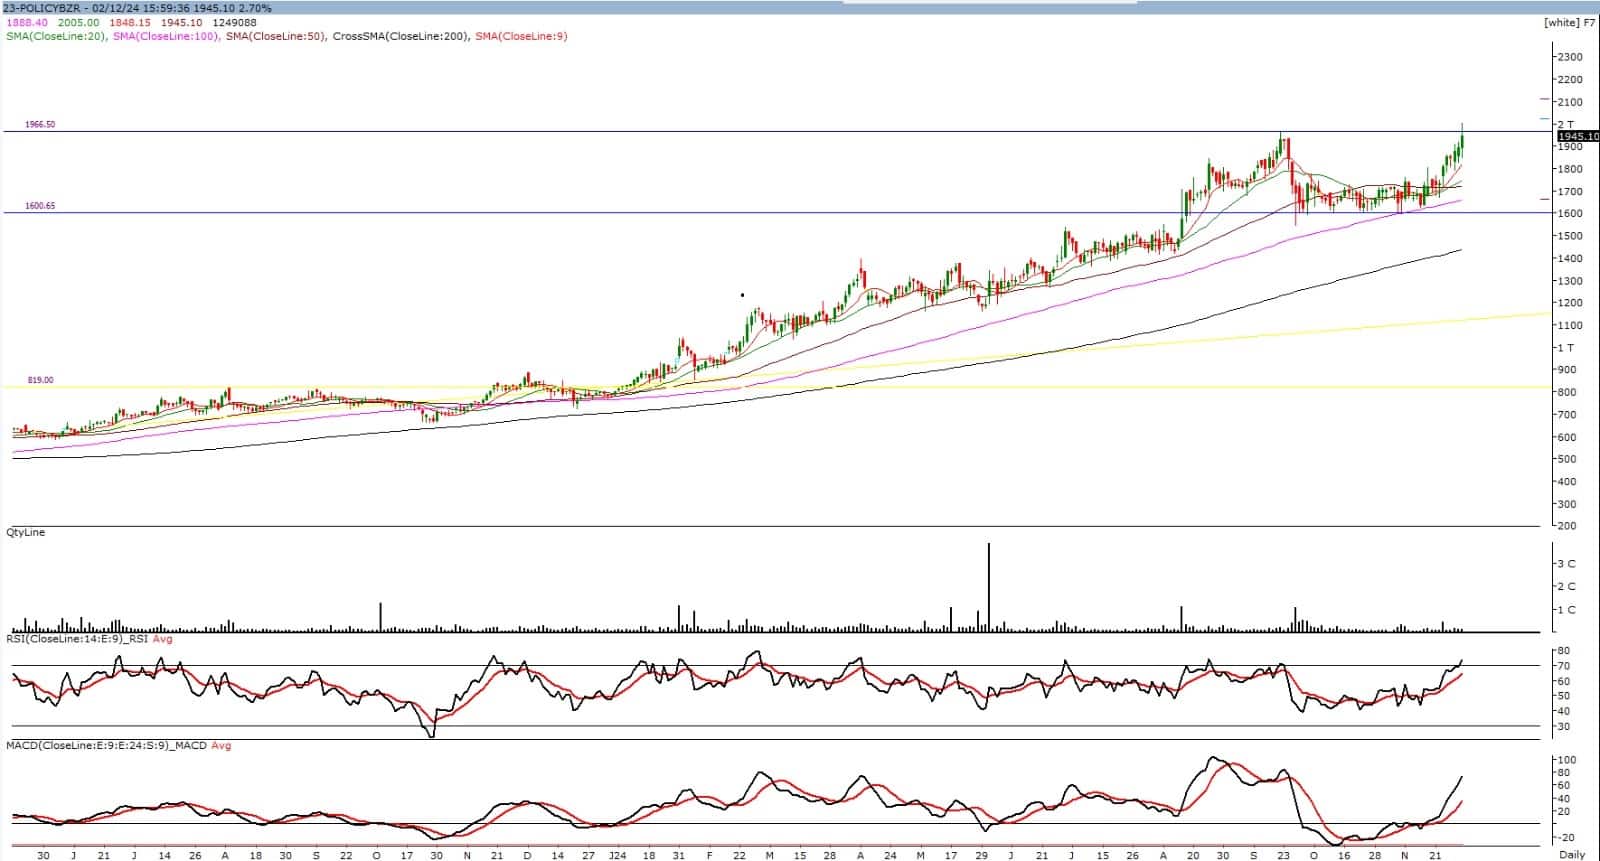Click the latest green candlestick at the high
1600x861 pixels.
(x=1461, y=140)
